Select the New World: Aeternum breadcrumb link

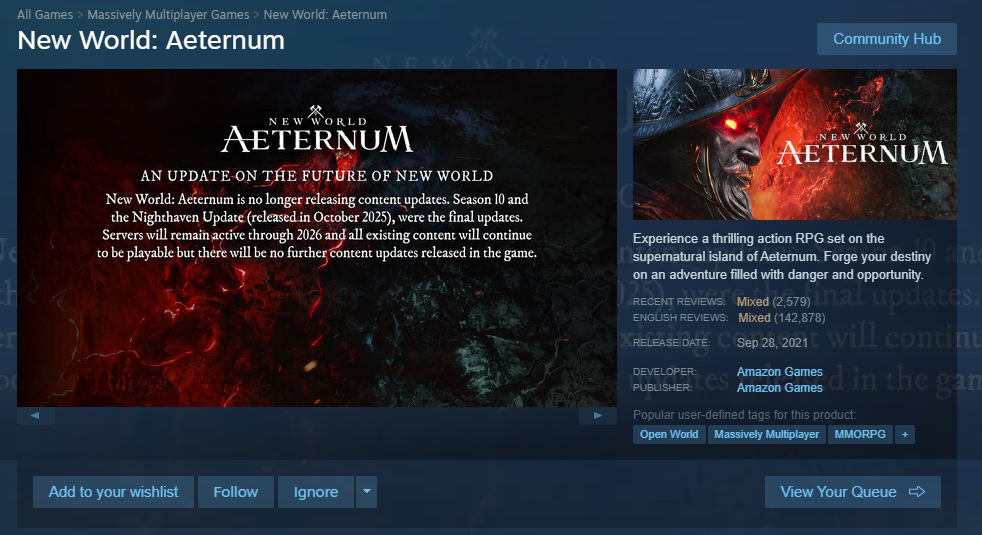coord(325,14)
